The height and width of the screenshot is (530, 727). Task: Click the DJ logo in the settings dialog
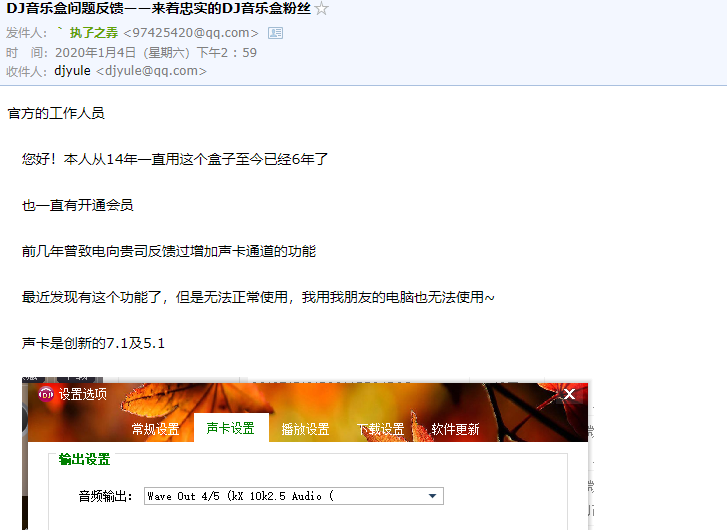[46, 394]
